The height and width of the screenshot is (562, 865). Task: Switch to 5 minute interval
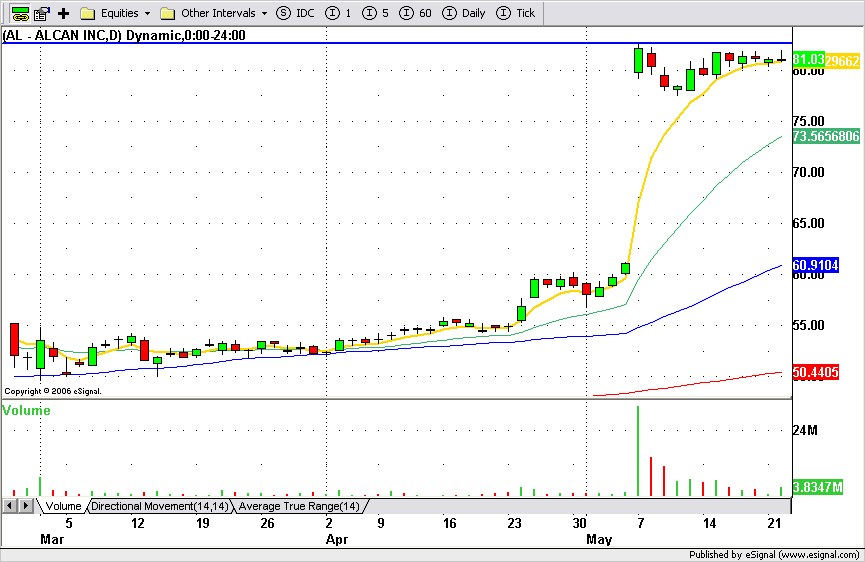tap(375, 13)
